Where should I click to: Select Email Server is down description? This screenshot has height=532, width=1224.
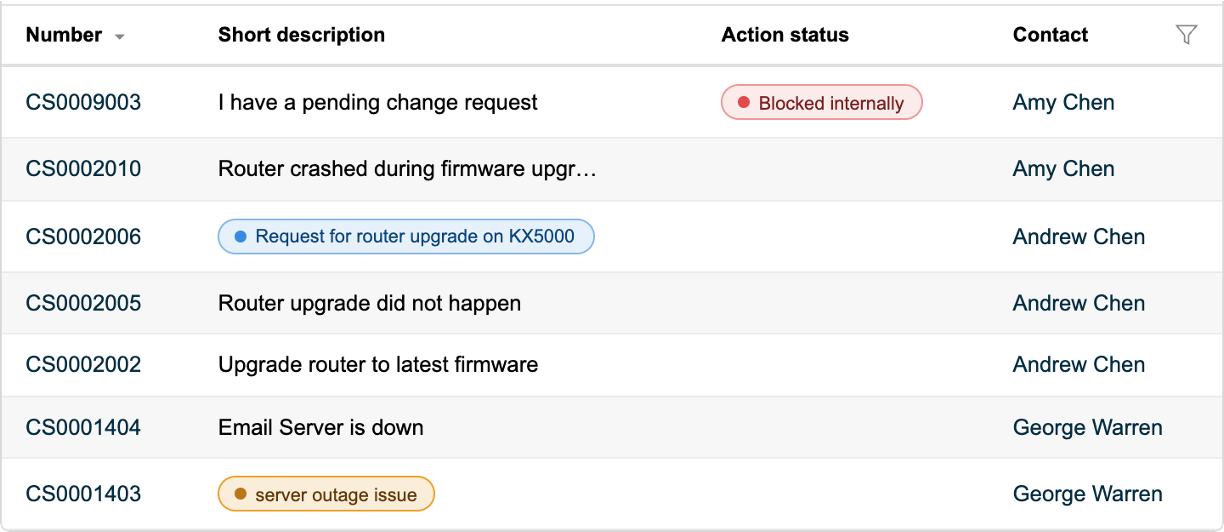(321, 428)
